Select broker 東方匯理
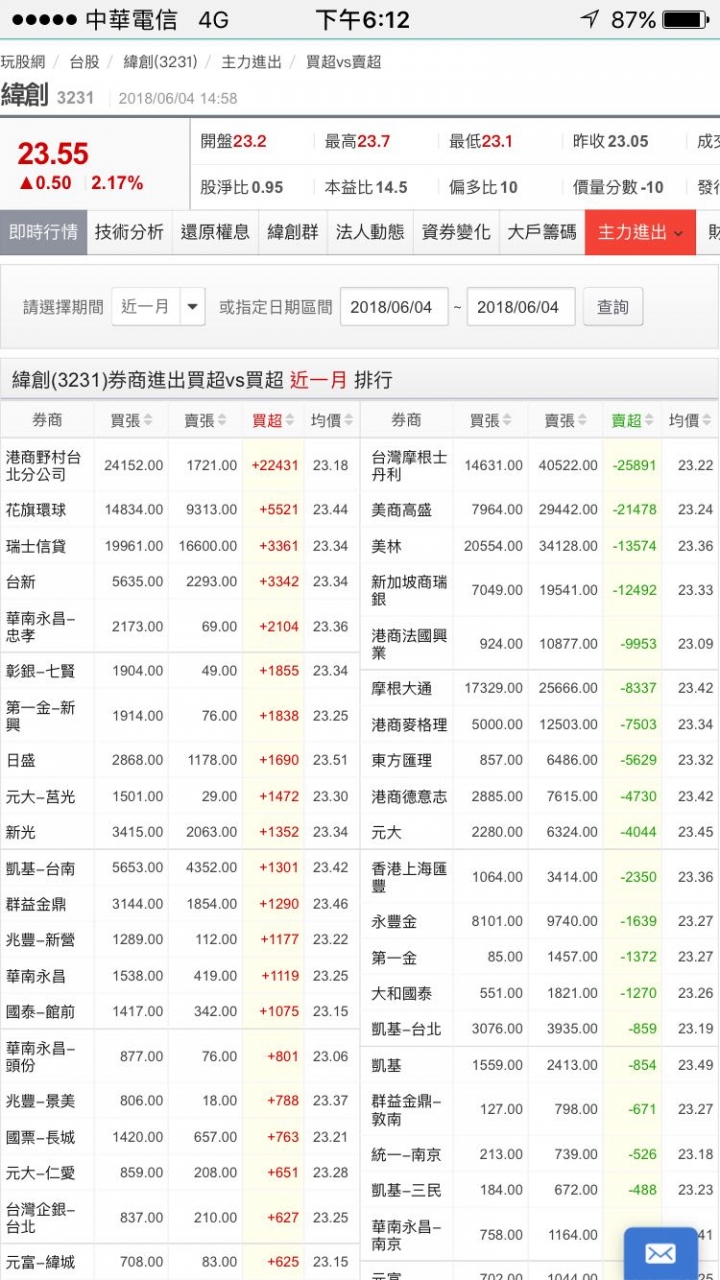Screen dimensions: 720x1280 [402, 761]
